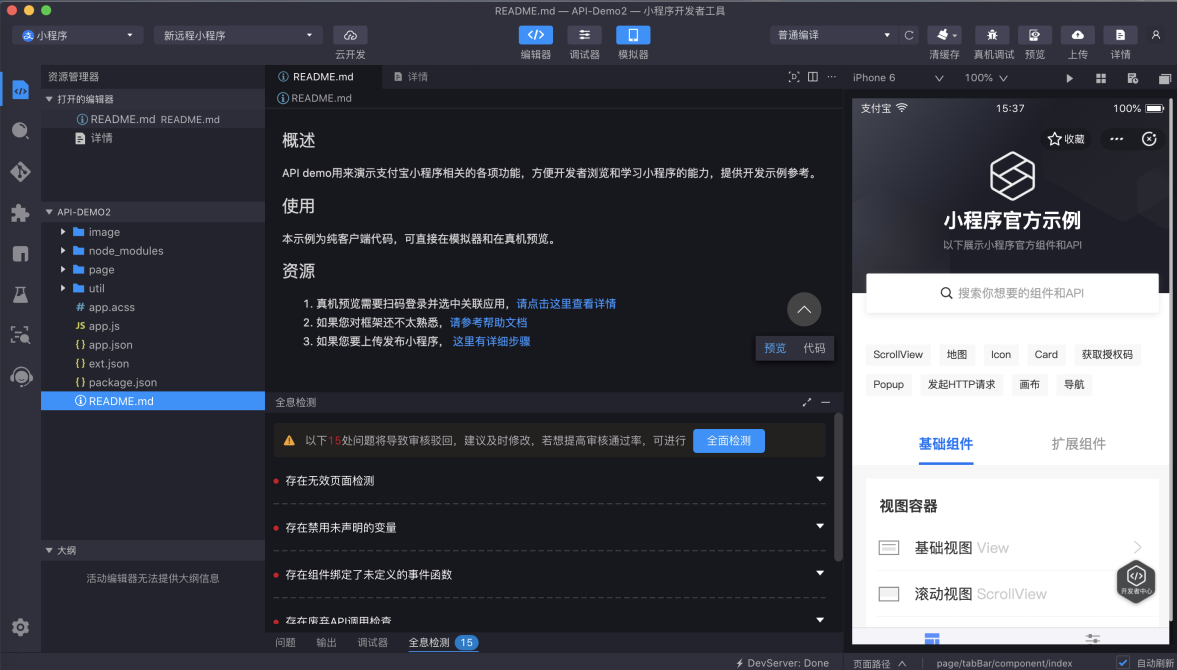
Task: Click the scroll-to-top arrow button
Action: click(x=804, y=309)
